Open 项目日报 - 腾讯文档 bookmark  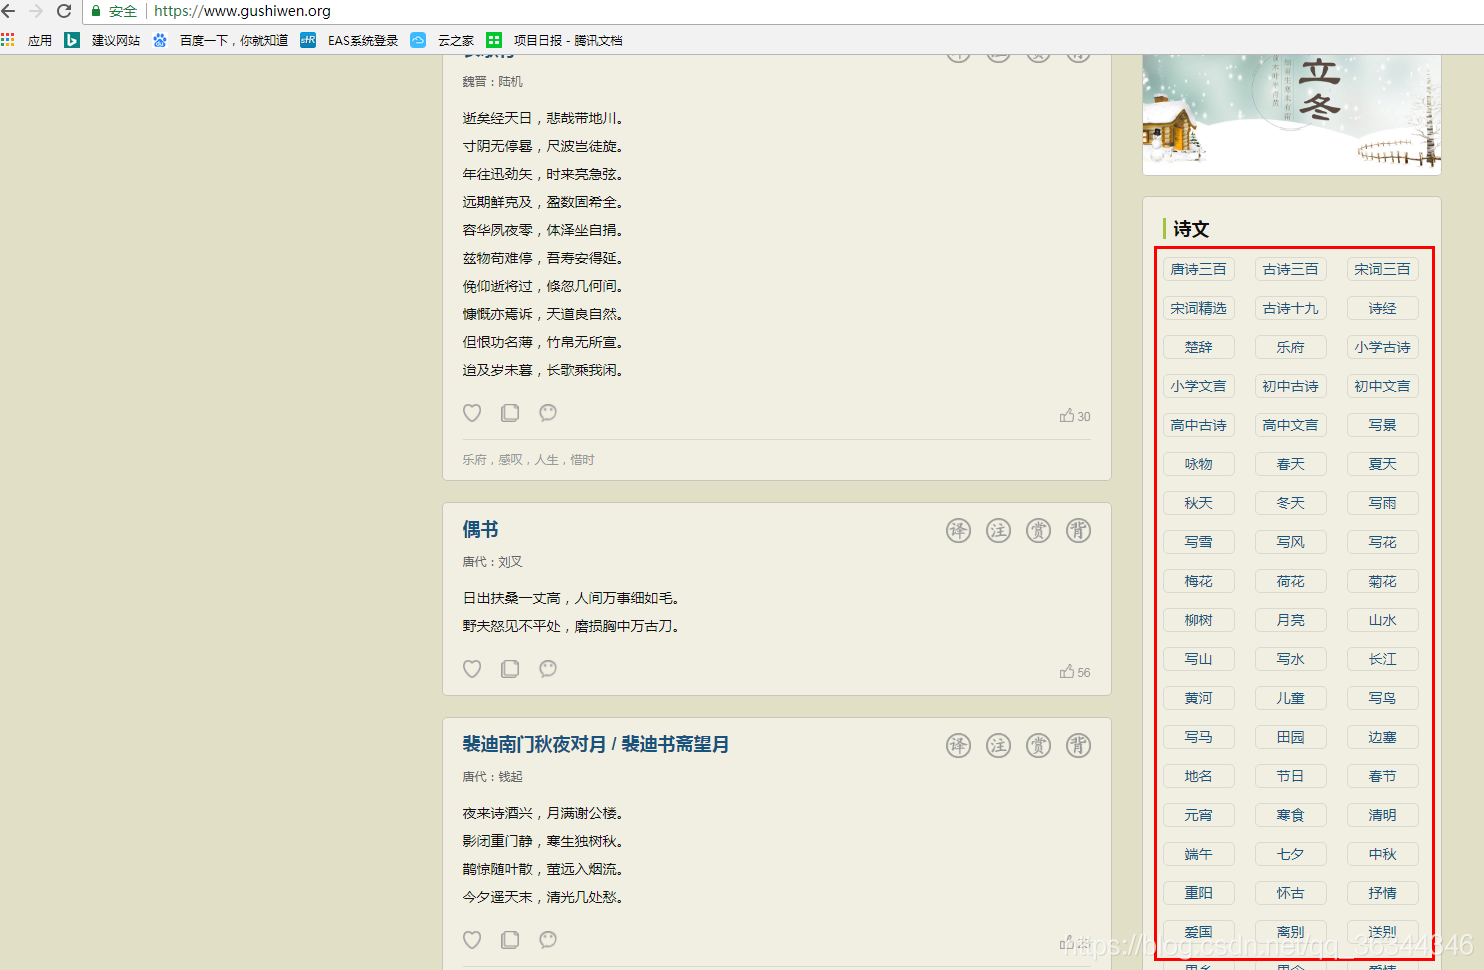click(555, 40)
